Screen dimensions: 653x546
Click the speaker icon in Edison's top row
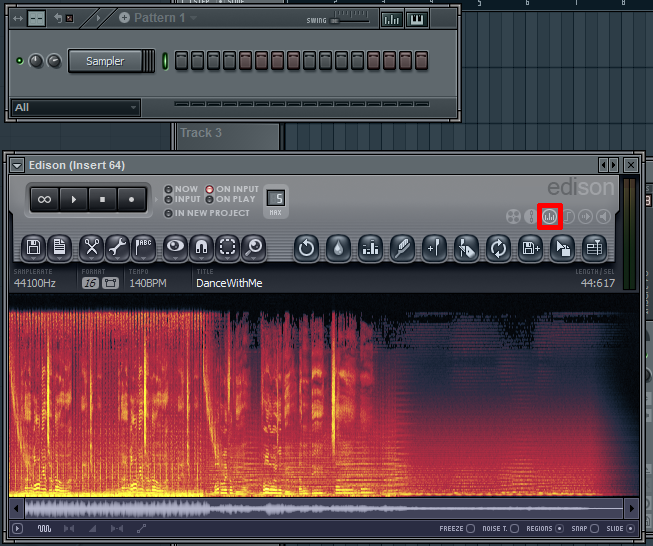click(x=603, y=217)
